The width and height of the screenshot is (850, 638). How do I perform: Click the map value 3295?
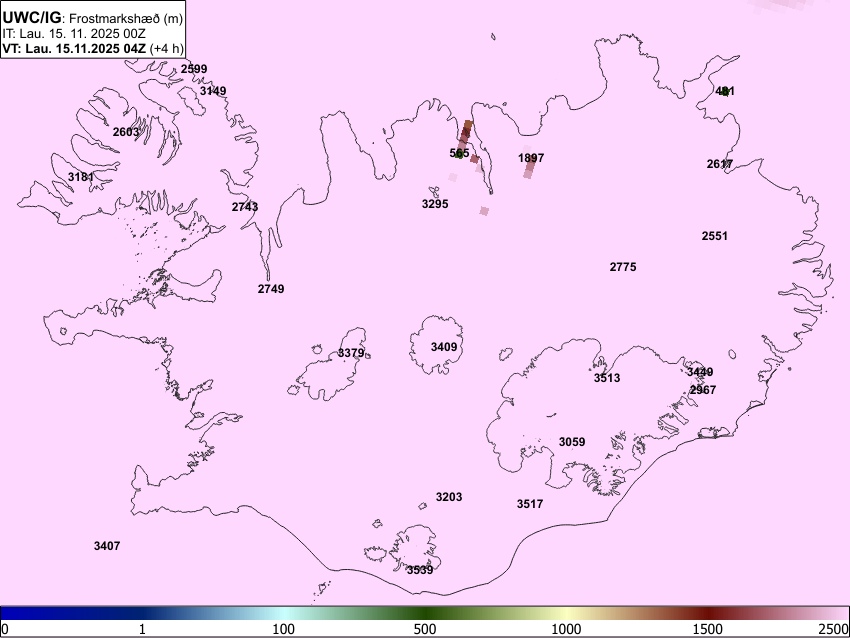tap(435, 204)
